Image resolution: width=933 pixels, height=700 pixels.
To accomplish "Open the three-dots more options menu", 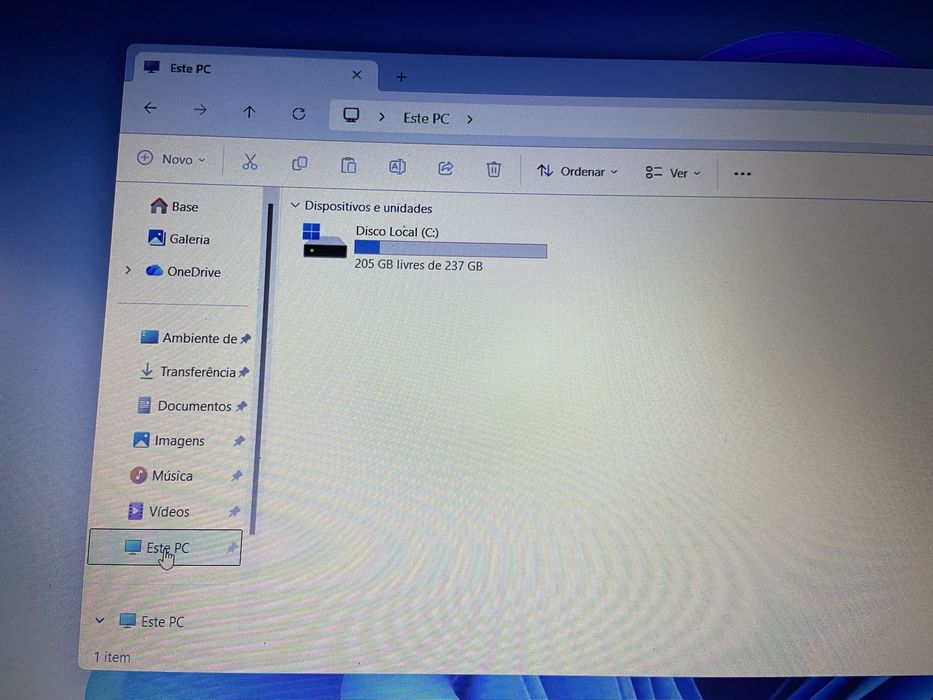I will point(742,174).
